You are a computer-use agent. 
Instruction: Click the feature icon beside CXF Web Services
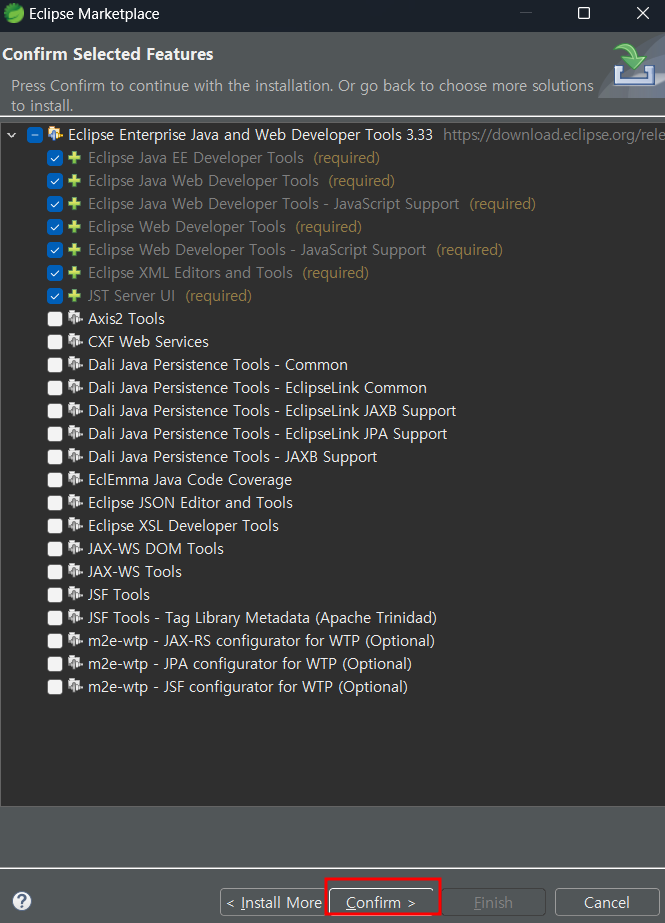[x=75, y=341]
